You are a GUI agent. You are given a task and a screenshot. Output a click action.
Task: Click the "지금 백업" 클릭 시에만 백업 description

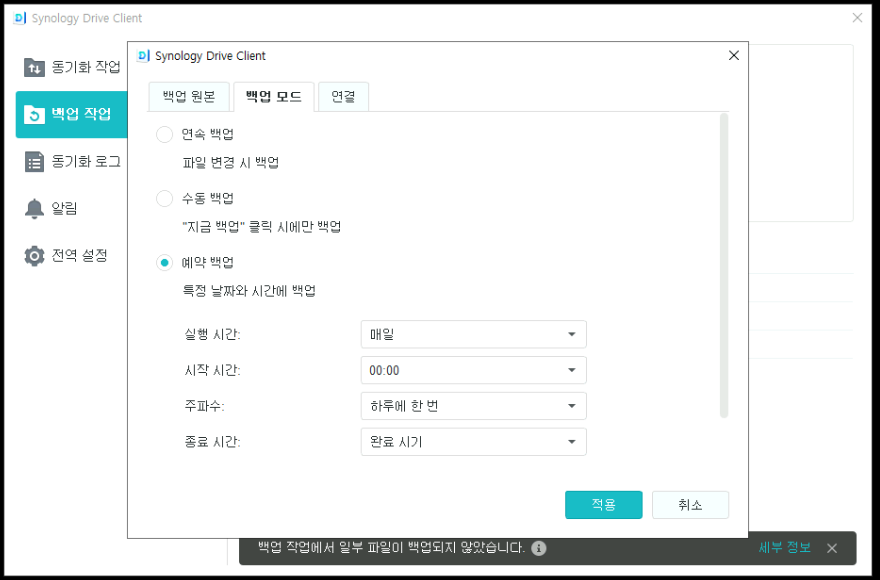tap(262, 227)
